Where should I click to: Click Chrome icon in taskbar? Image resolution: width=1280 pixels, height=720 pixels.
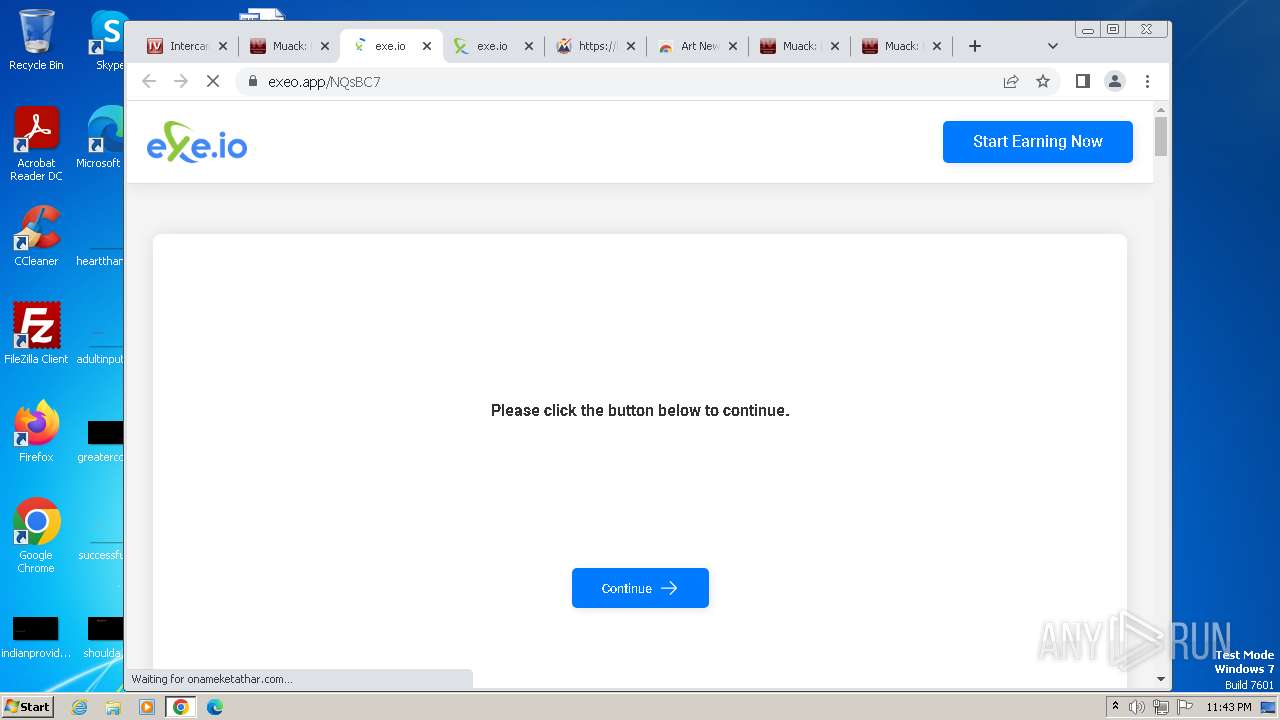[181, 707]
